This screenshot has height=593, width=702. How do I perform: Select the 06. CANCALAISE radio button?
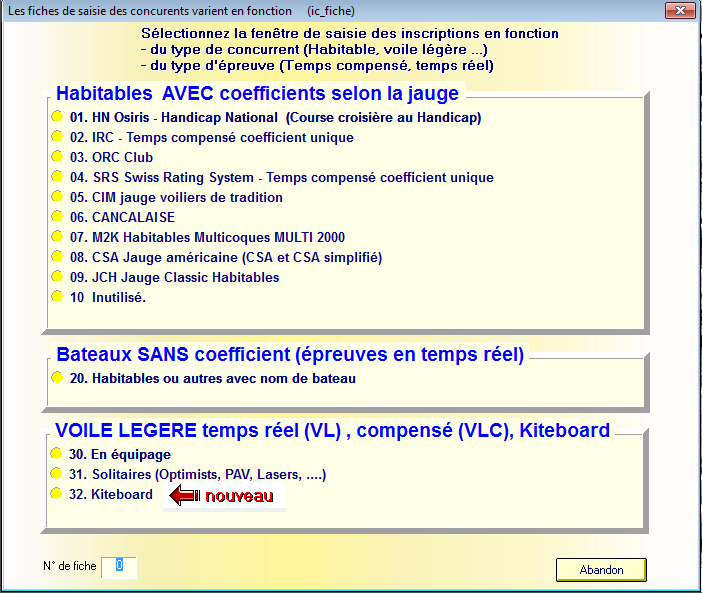[57, 217]
